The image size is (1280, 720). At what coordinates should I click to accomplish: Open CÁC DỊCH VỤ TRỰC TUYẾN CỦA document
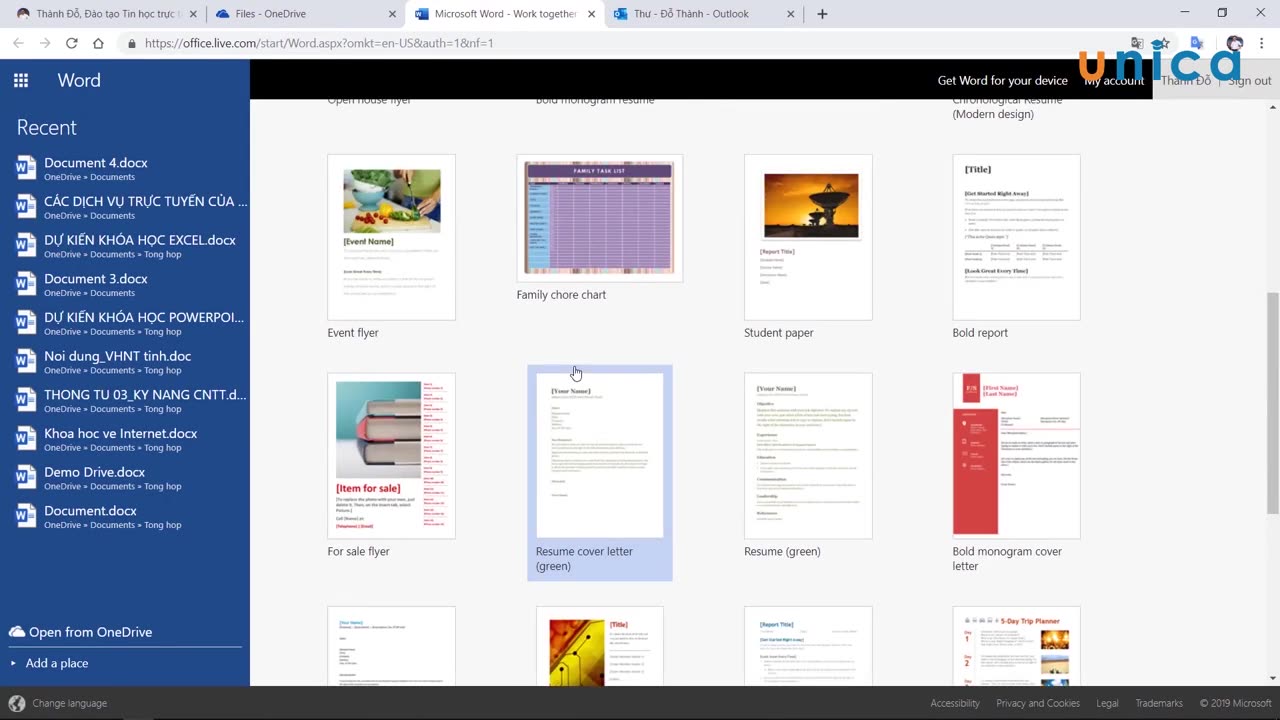(x=125, y=207)
